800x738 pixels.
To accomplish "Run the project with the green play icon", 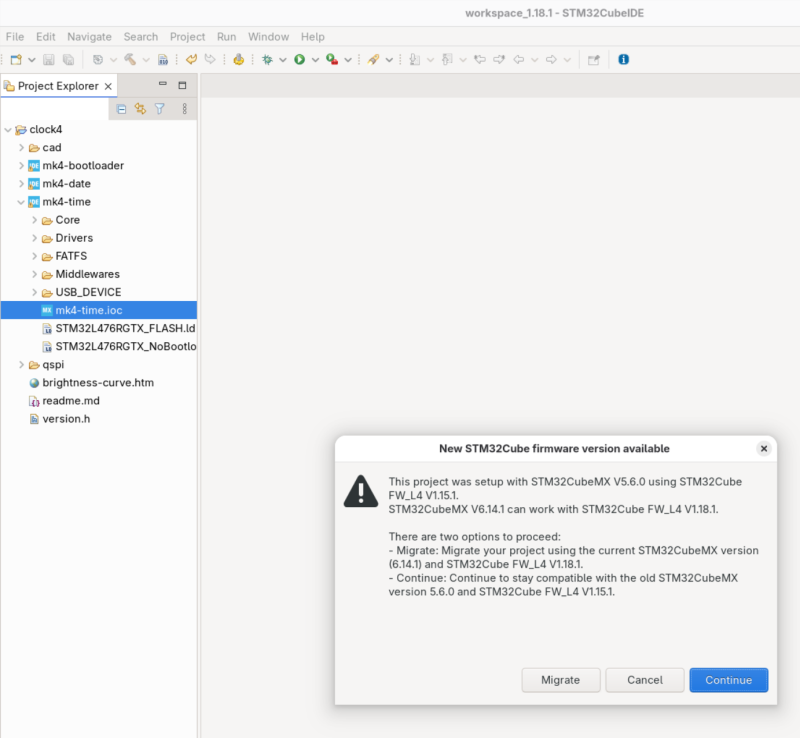I will click(x=299, y=60).
